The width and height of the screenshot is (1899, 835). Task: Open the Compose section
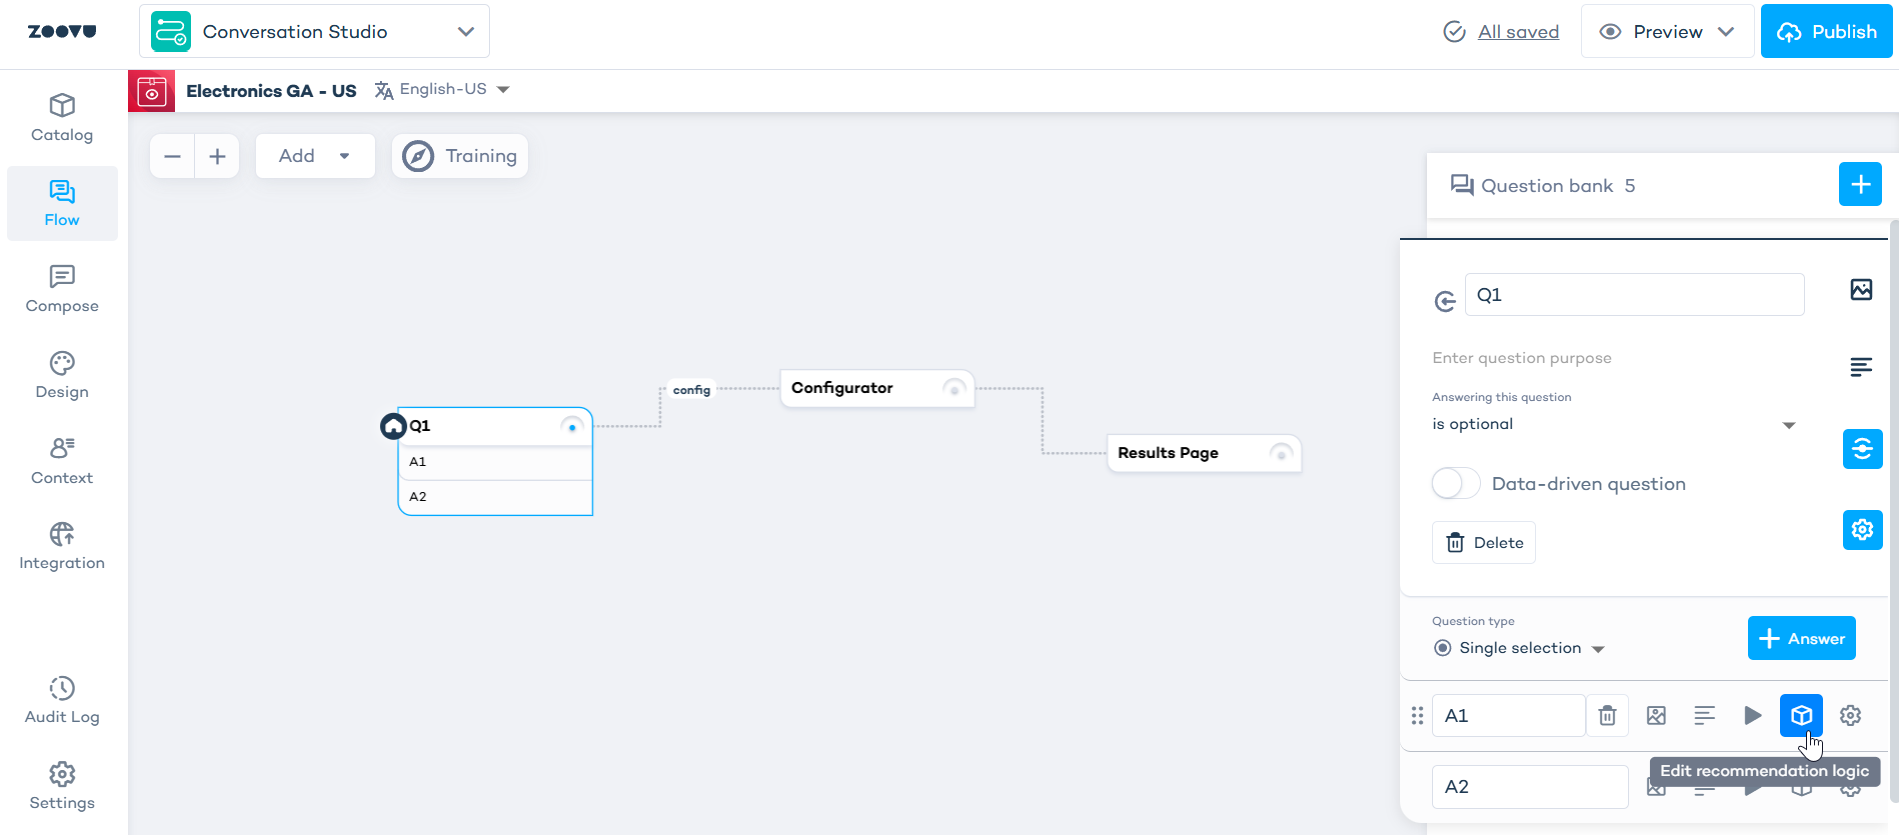click(x=62, y=290)
